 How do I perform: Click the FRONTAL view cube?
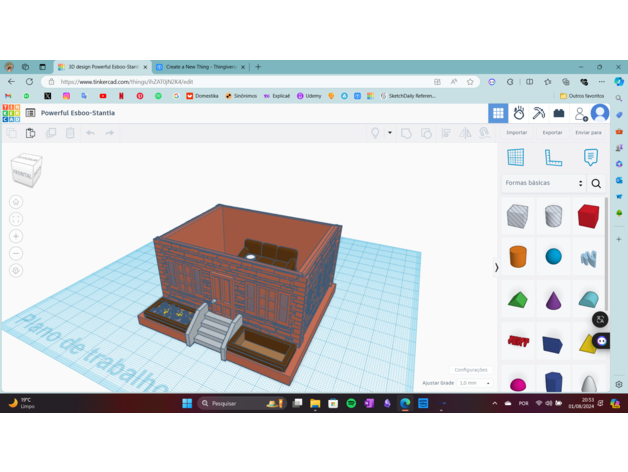tap(27, 172)
